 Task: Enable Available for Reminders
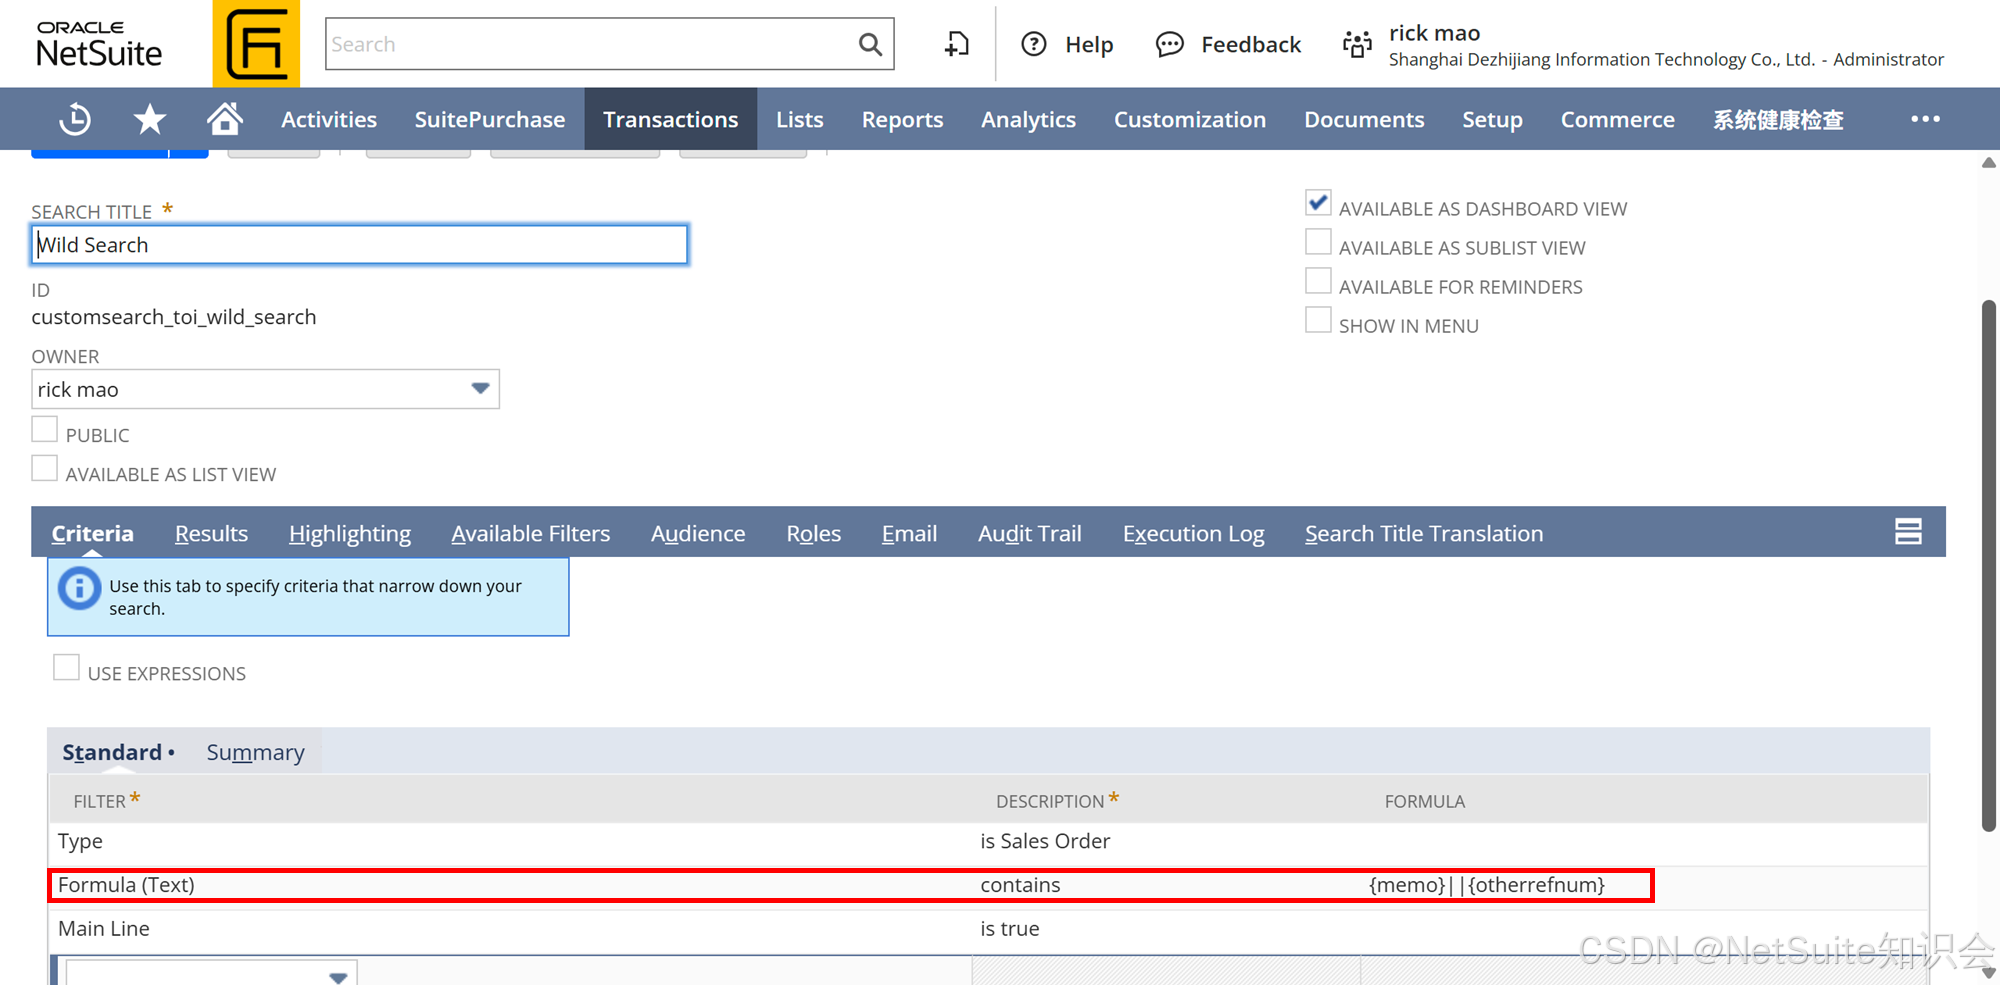[1318, 281]
